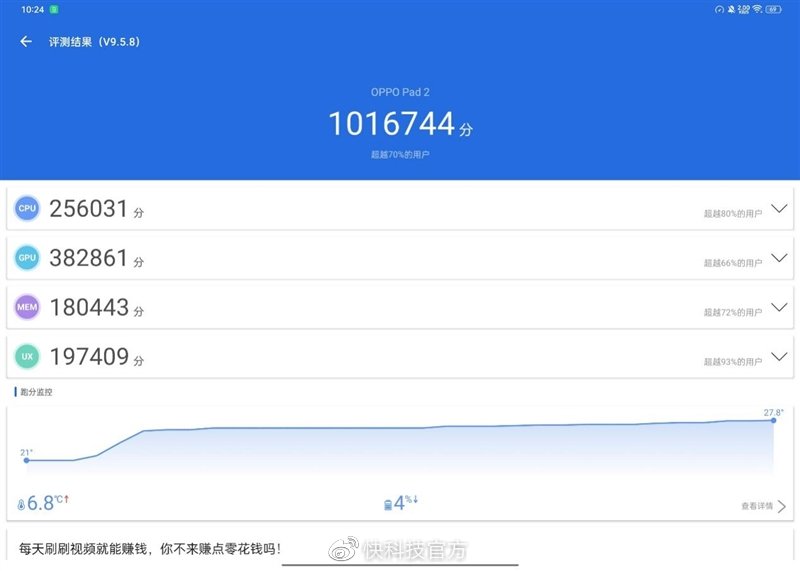Click the 4% battery drop value
Screen dimensions: 800x571
(x=406, y=503)
